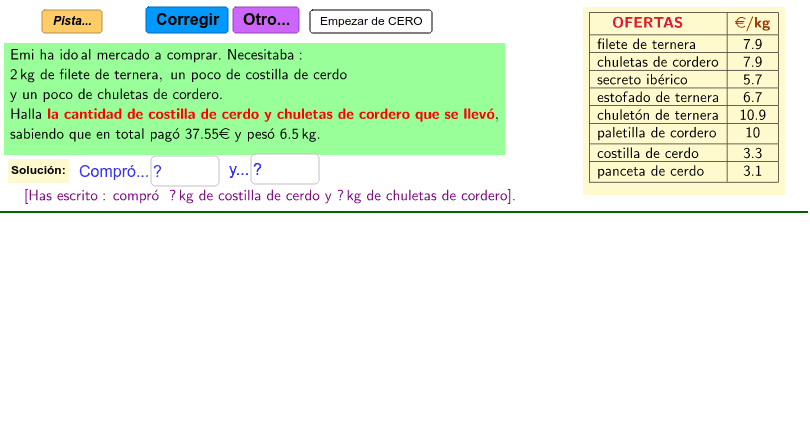
Task: Click the 'chuletas de cordero' table row label
Action: point(658,61)
